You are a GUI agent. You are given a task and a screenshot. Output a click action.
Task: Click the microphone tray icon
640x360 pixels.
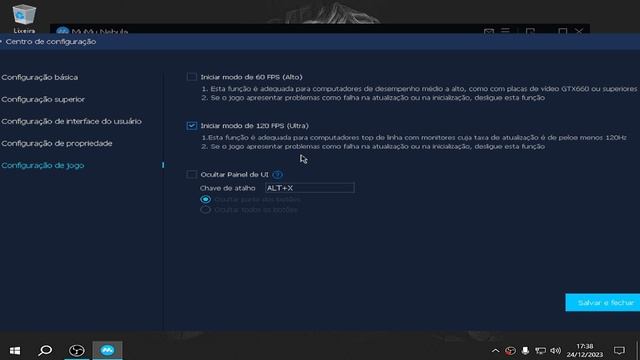[525, 351]
